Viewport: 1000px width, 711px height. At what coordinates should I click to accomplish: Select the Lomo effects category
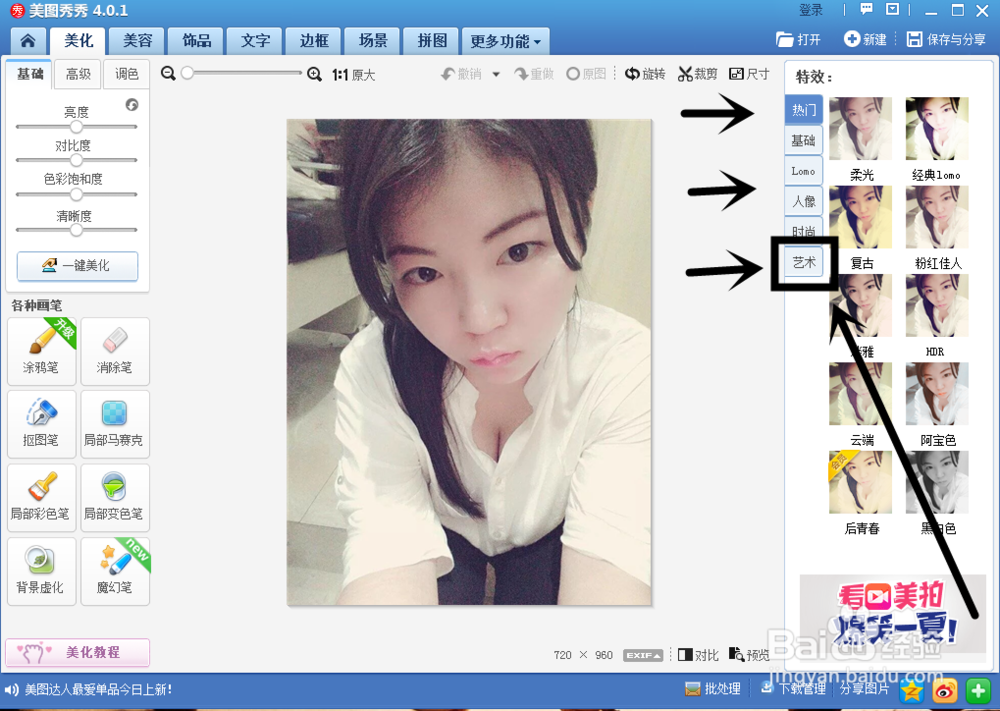tap(804, 171)
